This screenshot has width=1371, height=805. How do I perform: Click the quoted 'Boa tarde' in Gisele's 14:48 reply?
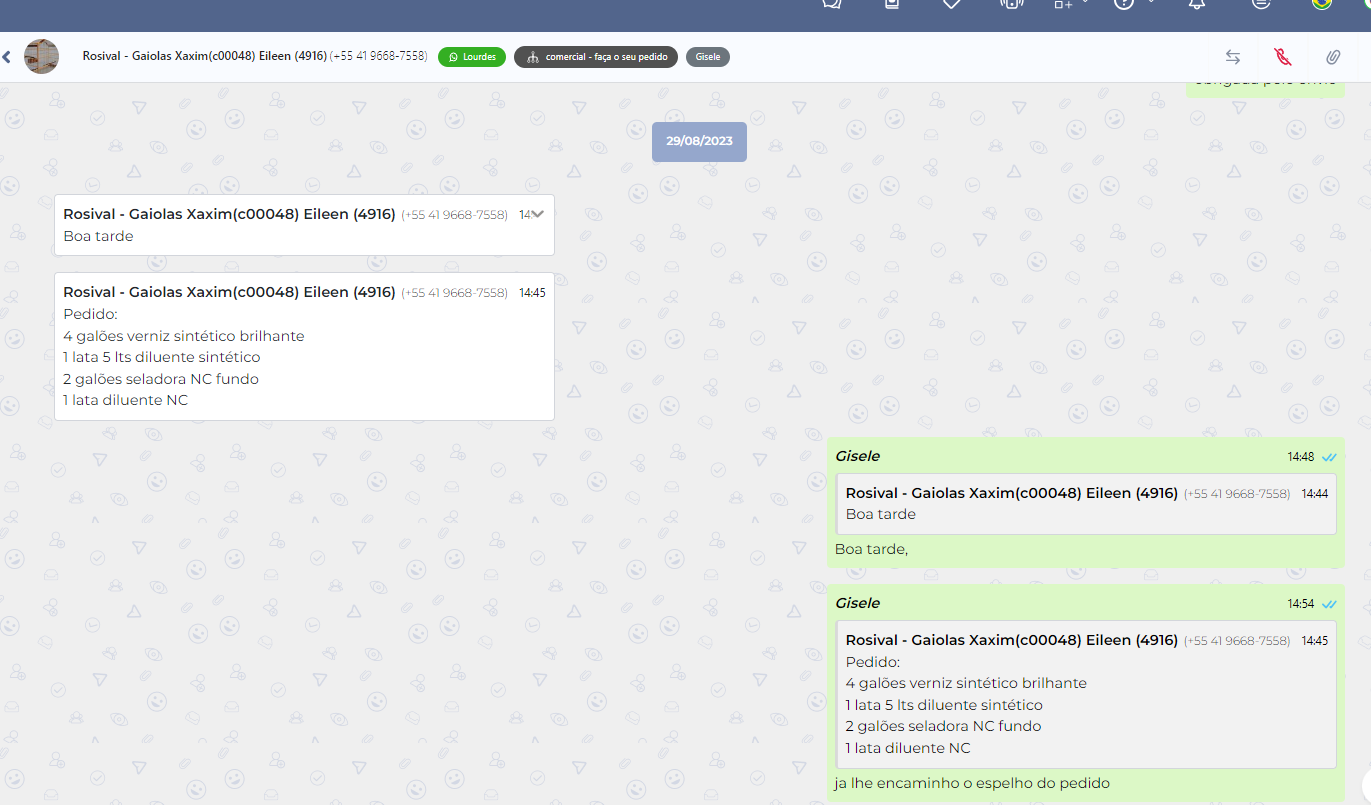1086,504
